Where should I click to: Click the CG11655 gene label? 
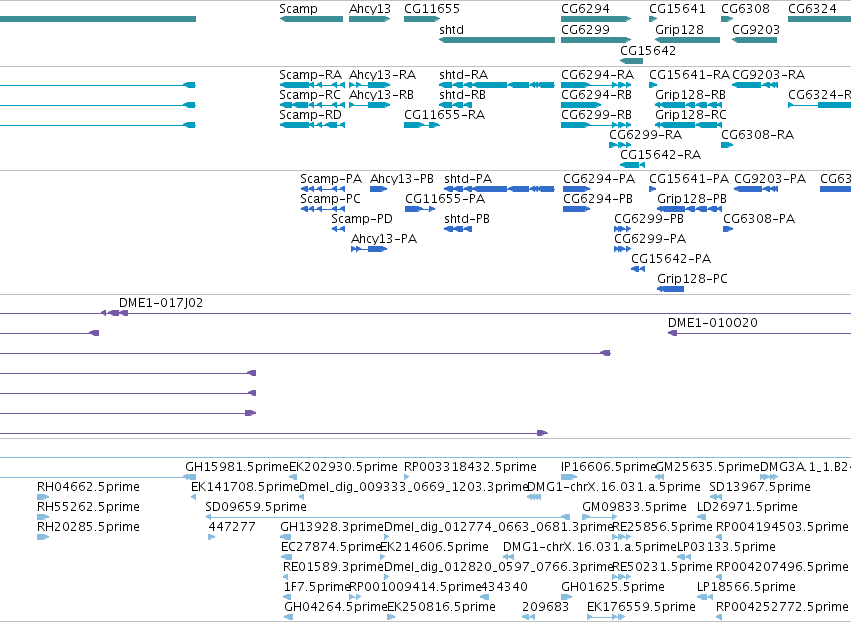[x=431, y=9]
